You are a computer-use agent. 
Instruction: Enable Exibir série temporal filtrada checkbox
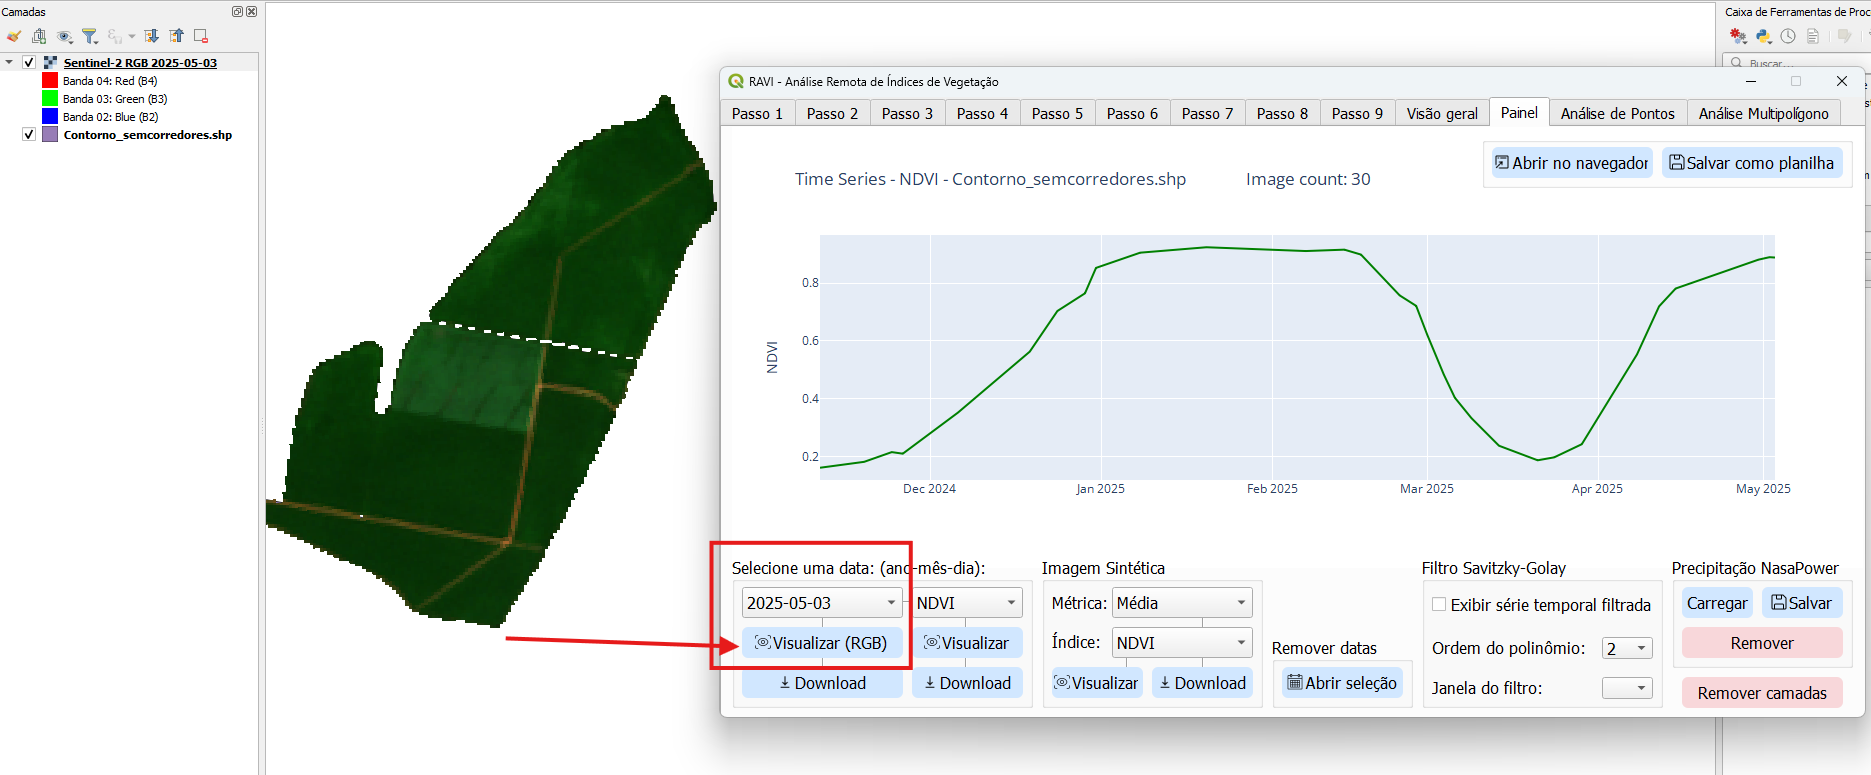click(x=1439, y=604)
